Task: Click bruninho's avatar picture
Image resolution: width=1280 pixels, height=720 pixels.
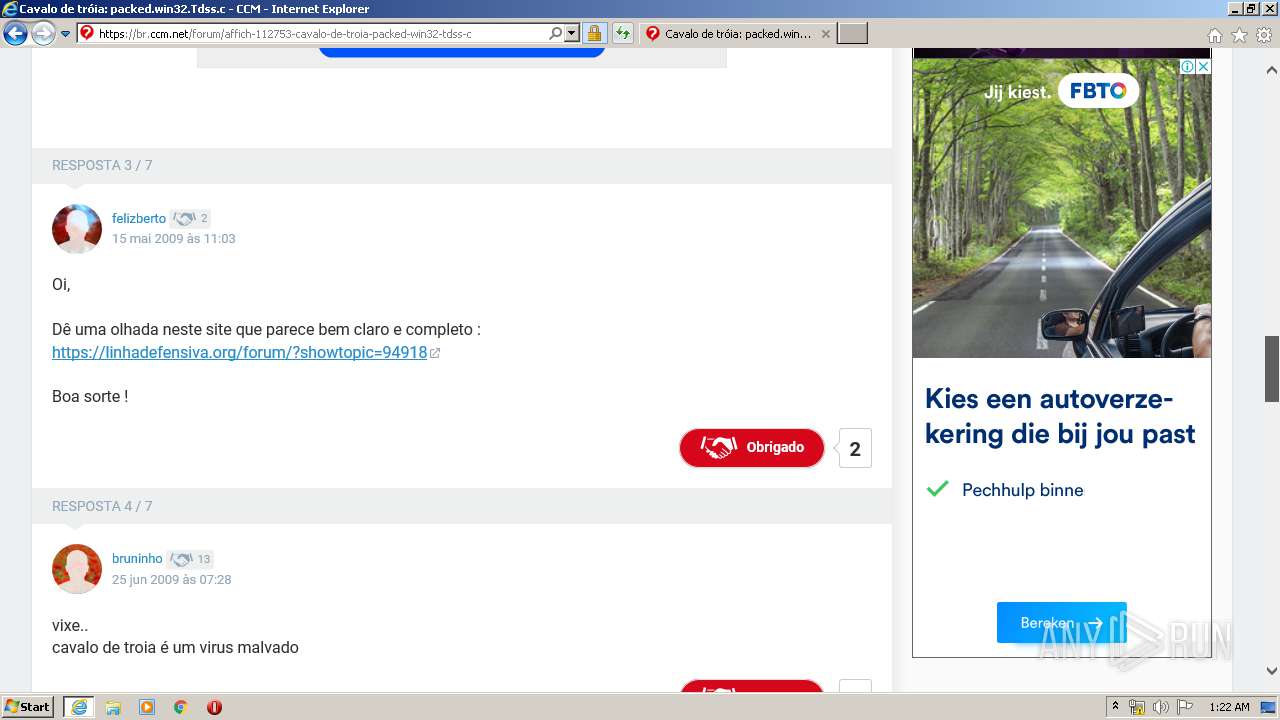Action: tap(77, 569)
